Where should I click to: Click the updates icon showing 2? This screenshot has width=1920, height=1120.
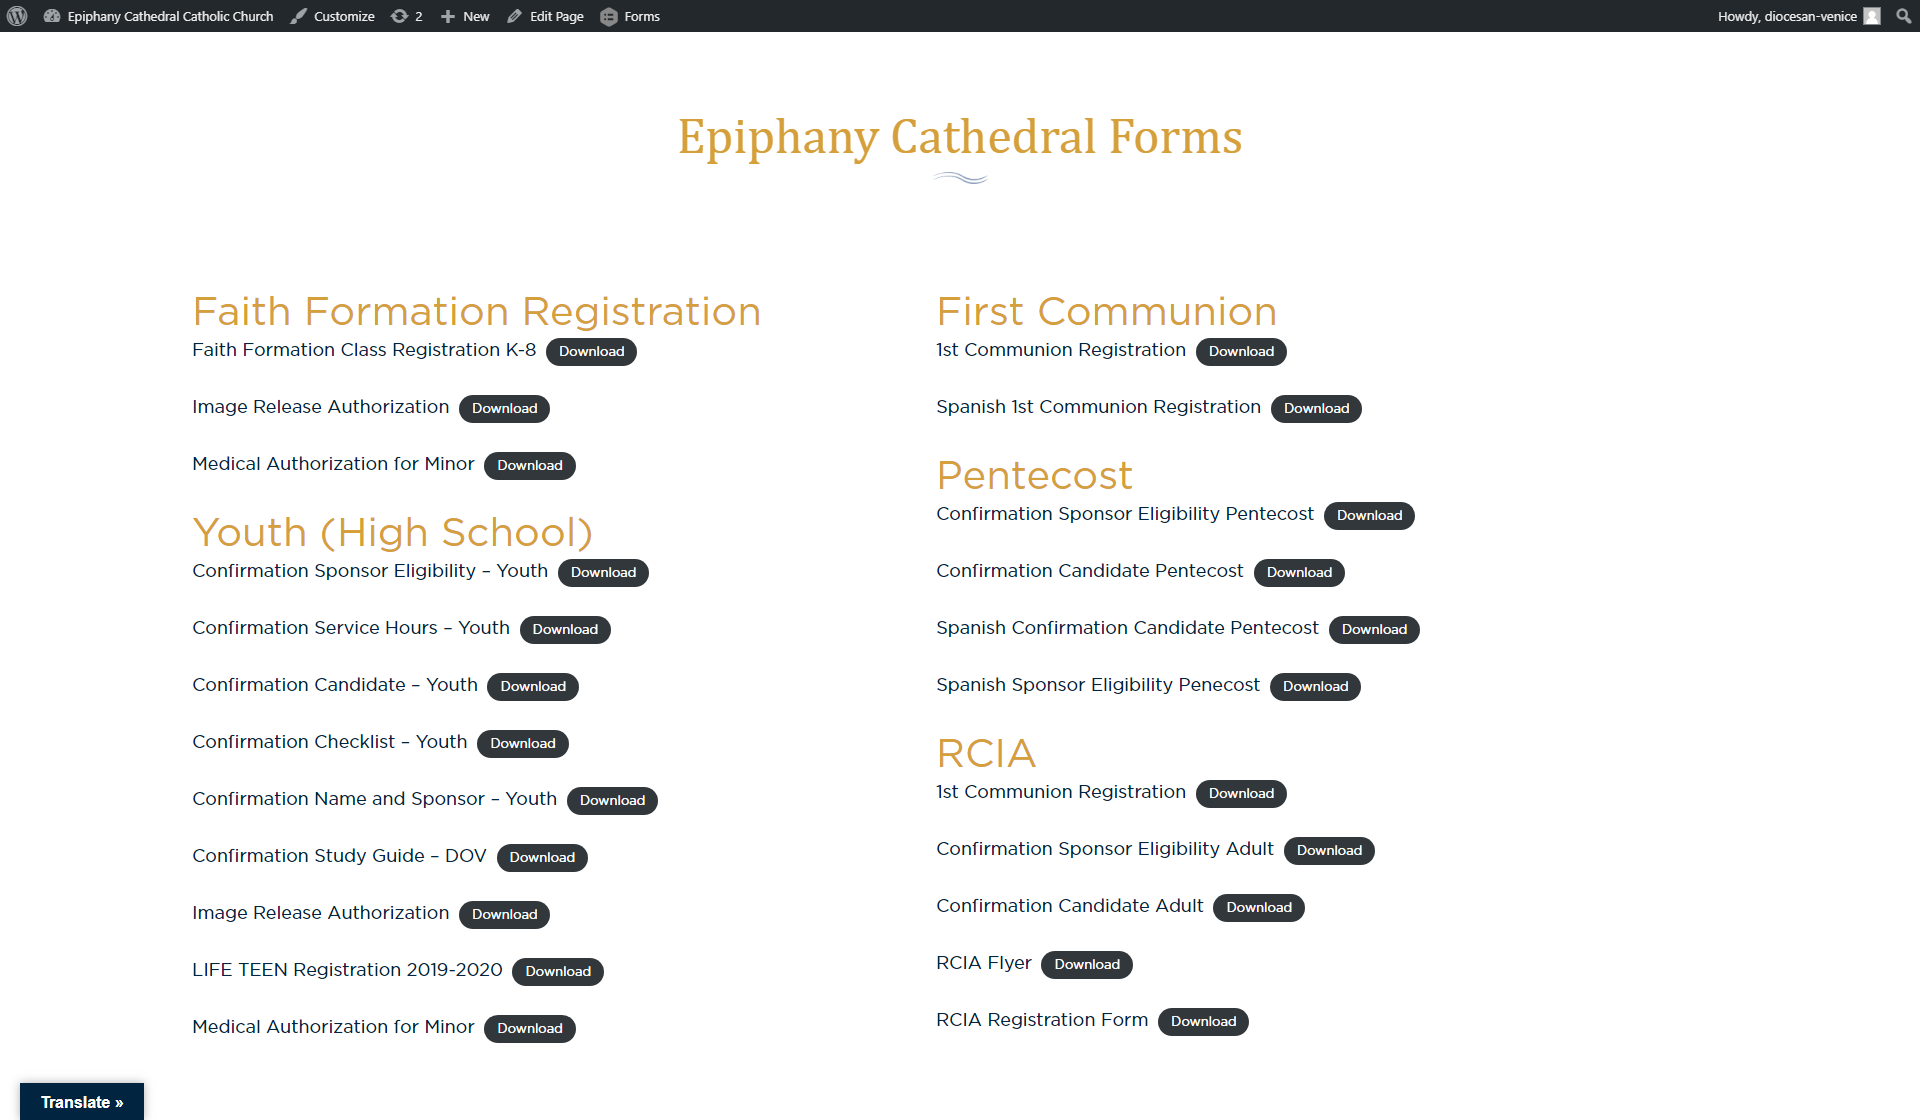pyautogui.click(x=400, y=16)
